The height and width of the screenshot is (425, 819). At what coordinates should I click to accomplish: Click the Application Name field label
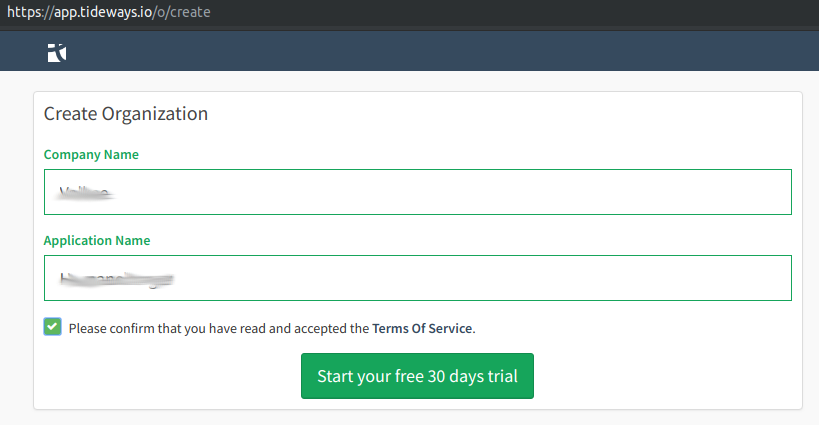coord(97,241)
